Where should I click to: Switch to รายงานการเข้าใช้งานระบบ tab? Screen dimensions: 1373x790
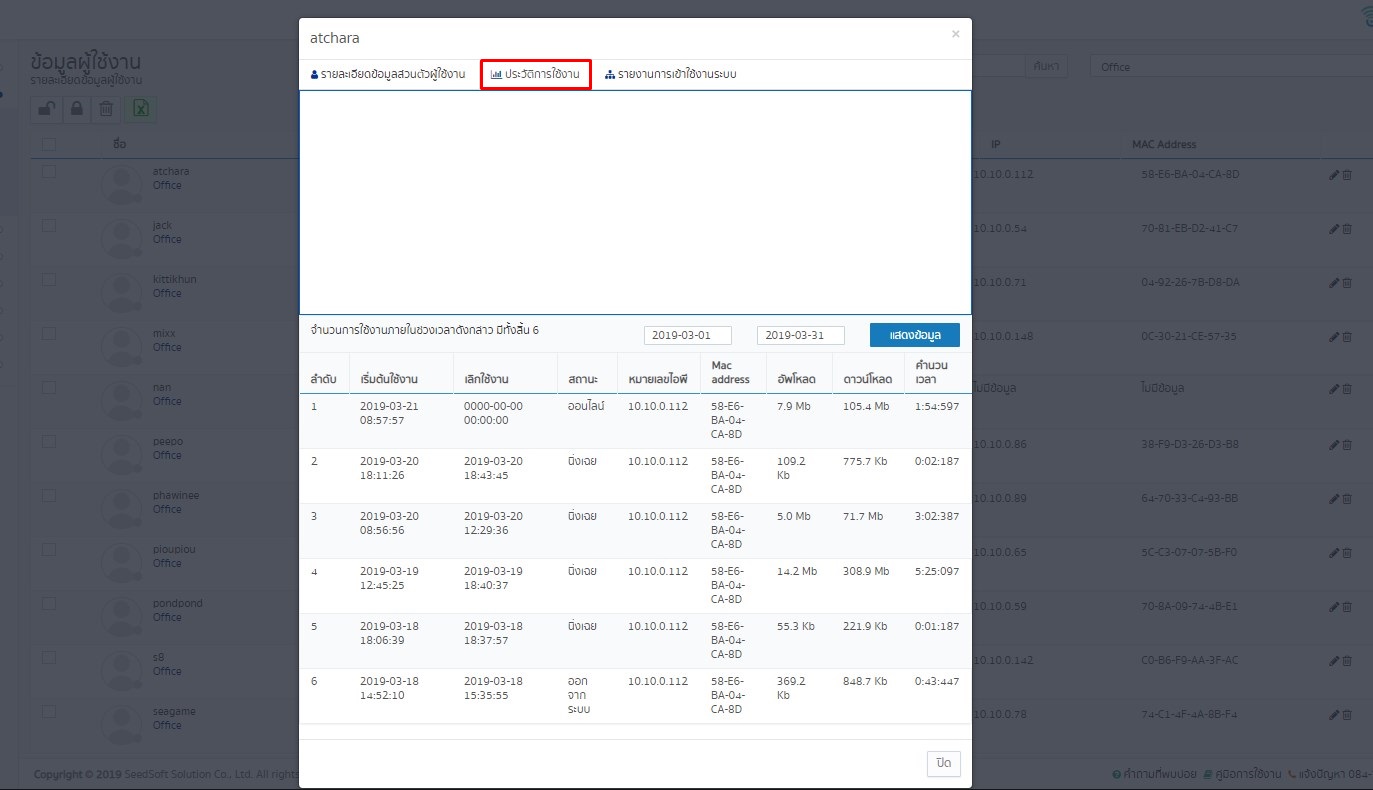(671, 75)
